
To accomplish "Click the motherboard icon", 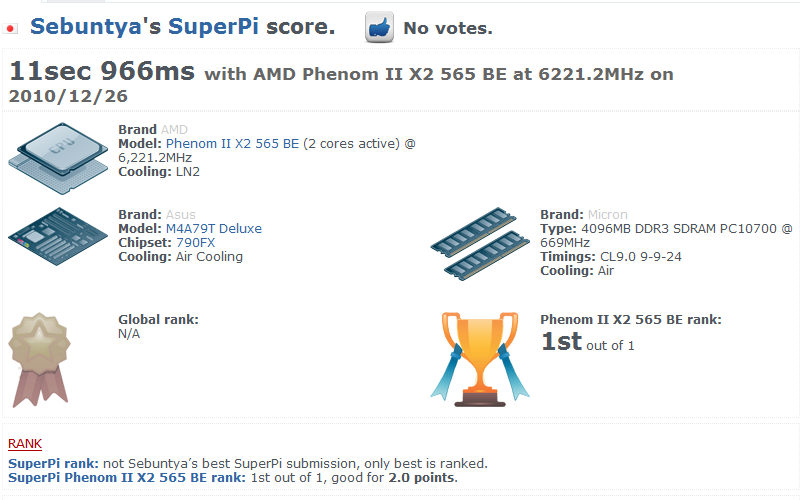I will 58,236.
